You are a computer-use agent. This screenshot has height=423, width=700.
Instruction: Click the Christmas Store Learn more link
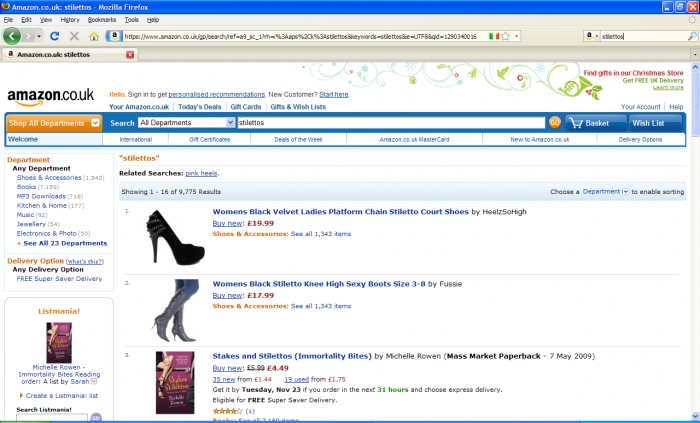point(668,87)
